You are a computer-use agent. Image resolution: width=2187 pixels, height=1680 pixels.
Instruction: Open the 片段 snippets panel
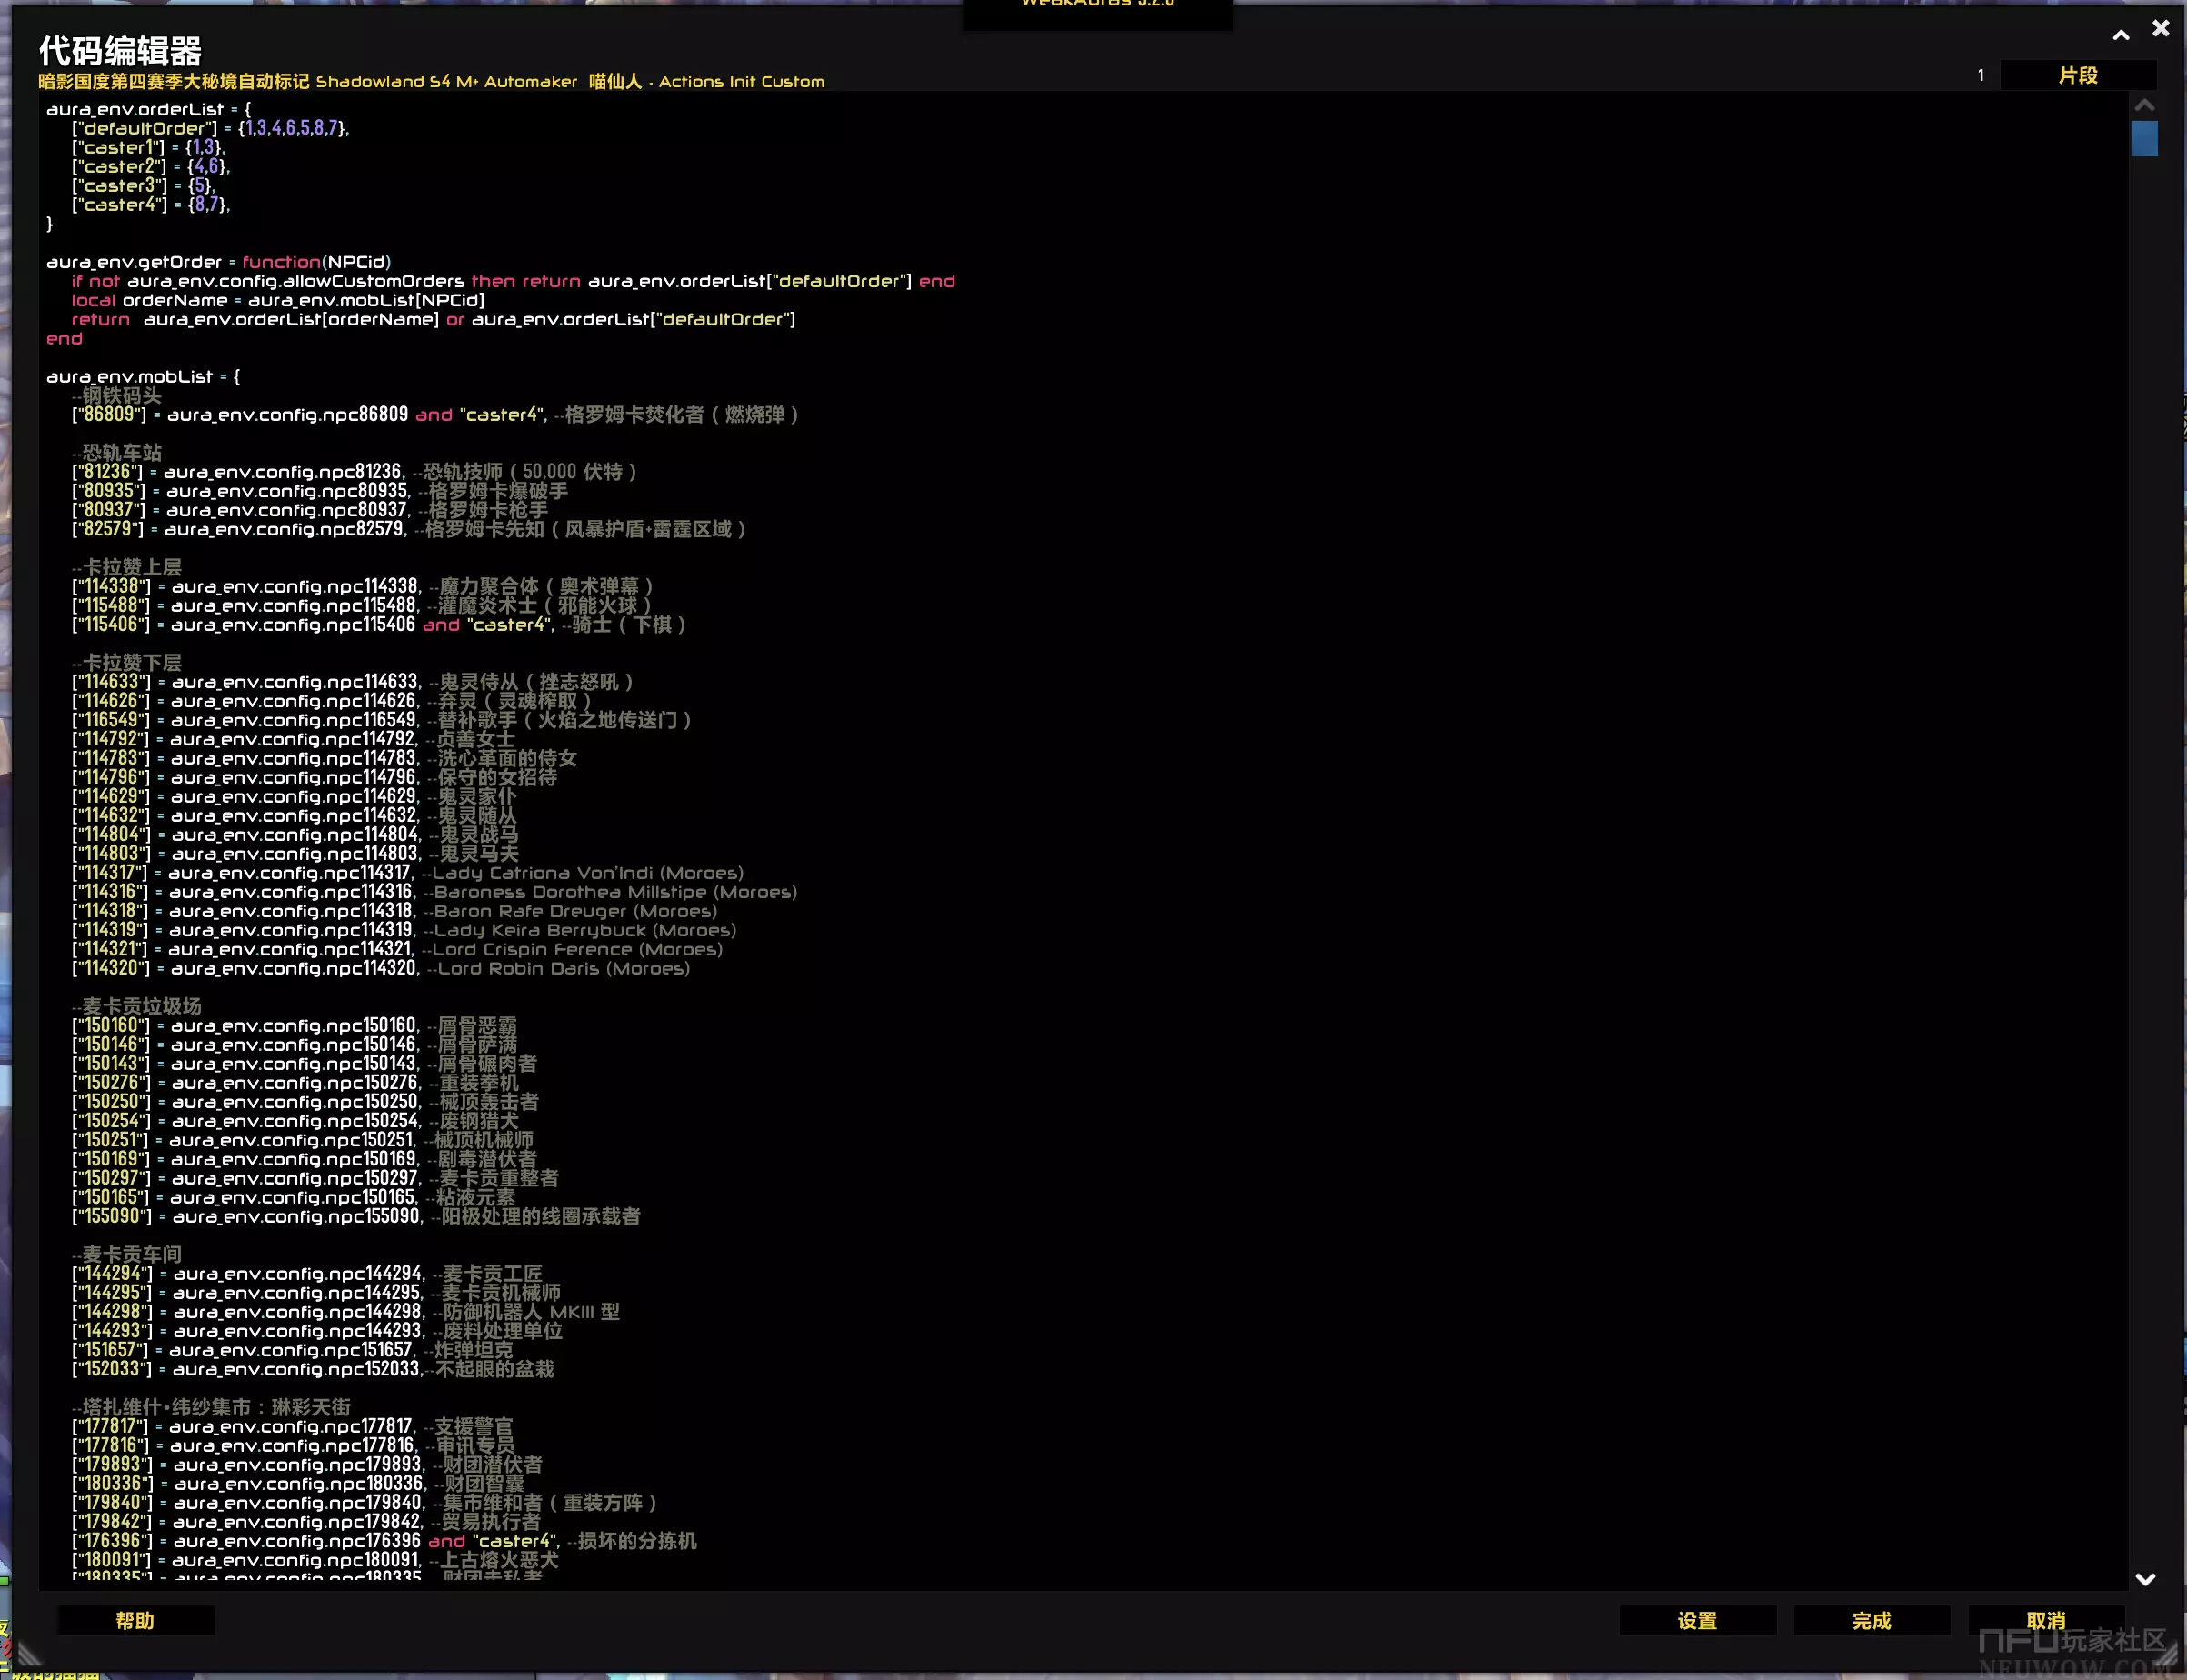2077,76
